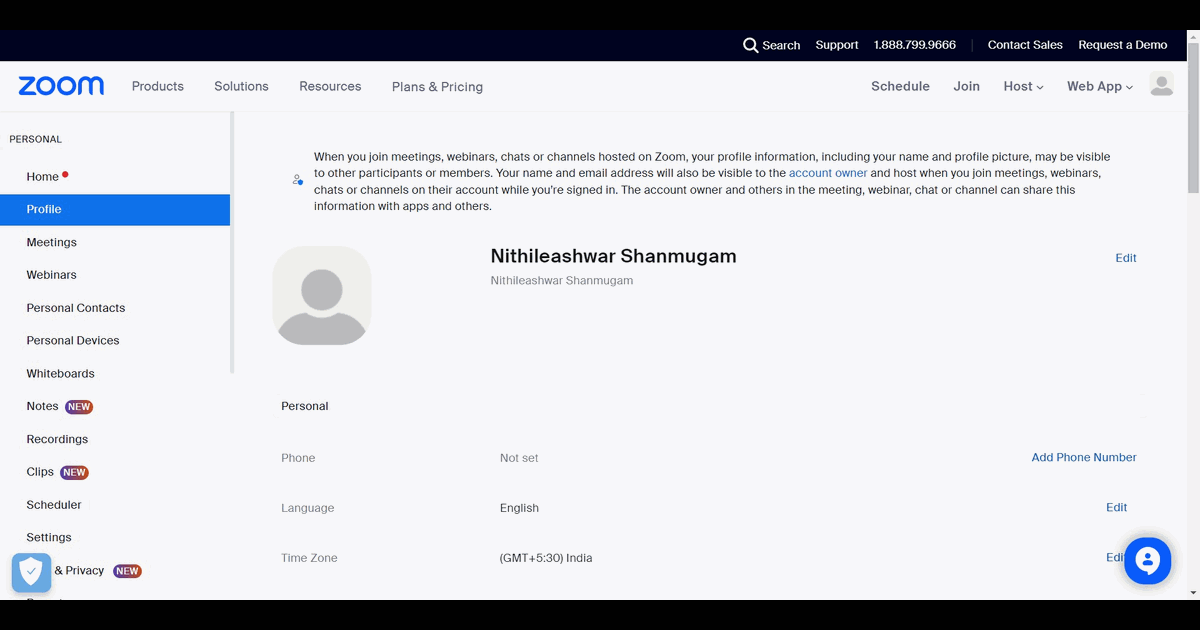Open Contact Sales
The height and width of the screenshot is (630, 1200).
coord(1025,45)
